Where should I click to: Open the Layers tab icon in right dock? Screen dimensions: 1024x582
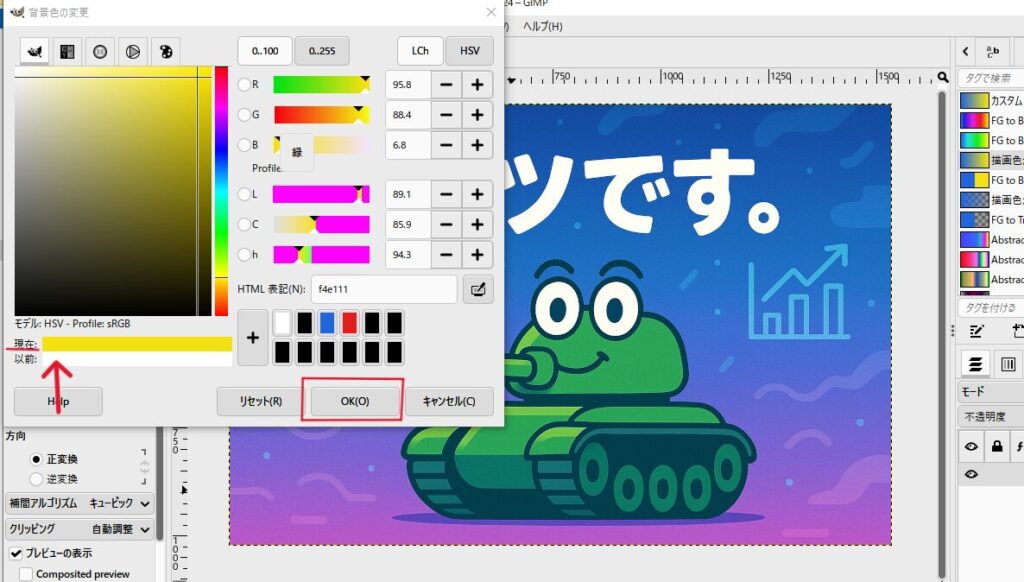[975, 364]
